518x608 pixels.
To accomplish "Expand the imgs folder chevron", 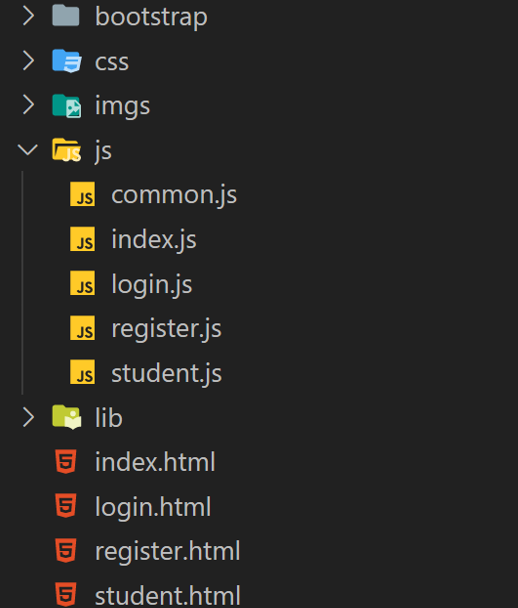I will 28,105.
